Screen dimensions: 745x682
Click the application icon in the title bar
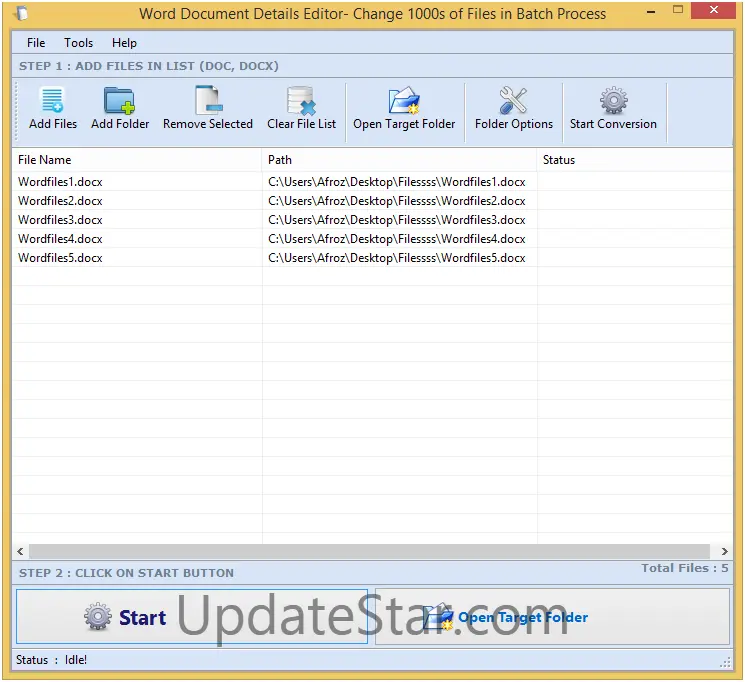coord(22,13)
